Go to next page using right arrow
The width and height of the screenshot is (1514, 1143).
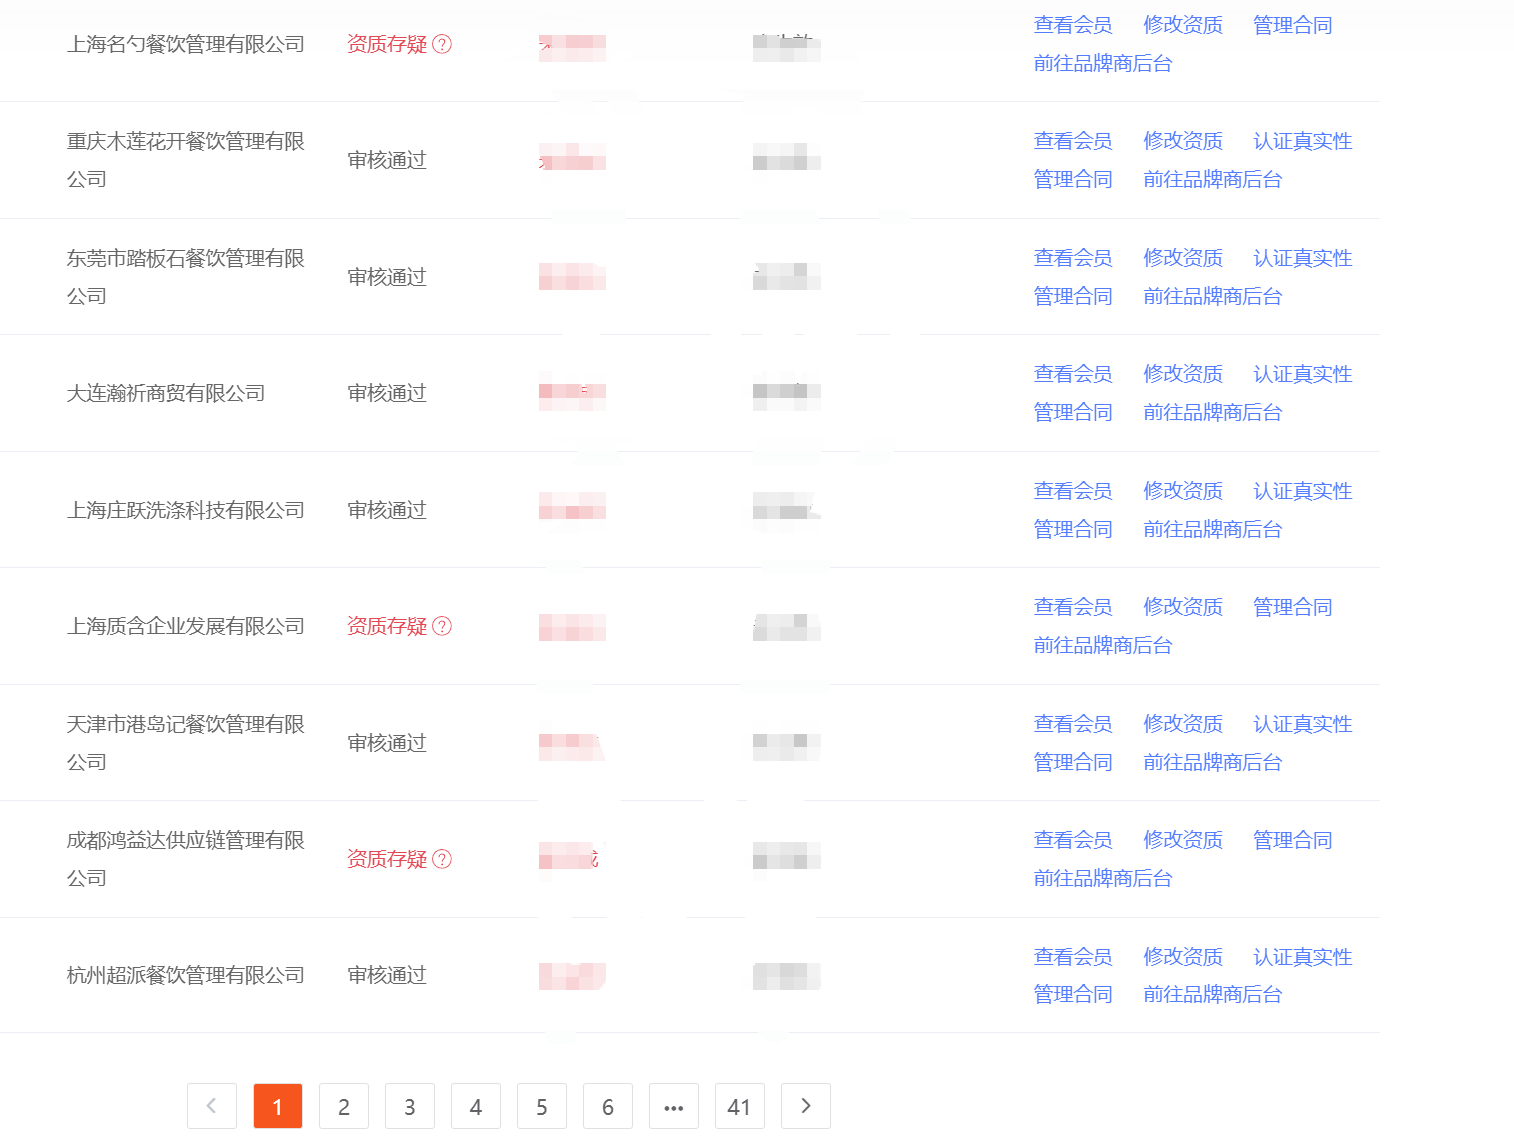[805, 1106]
